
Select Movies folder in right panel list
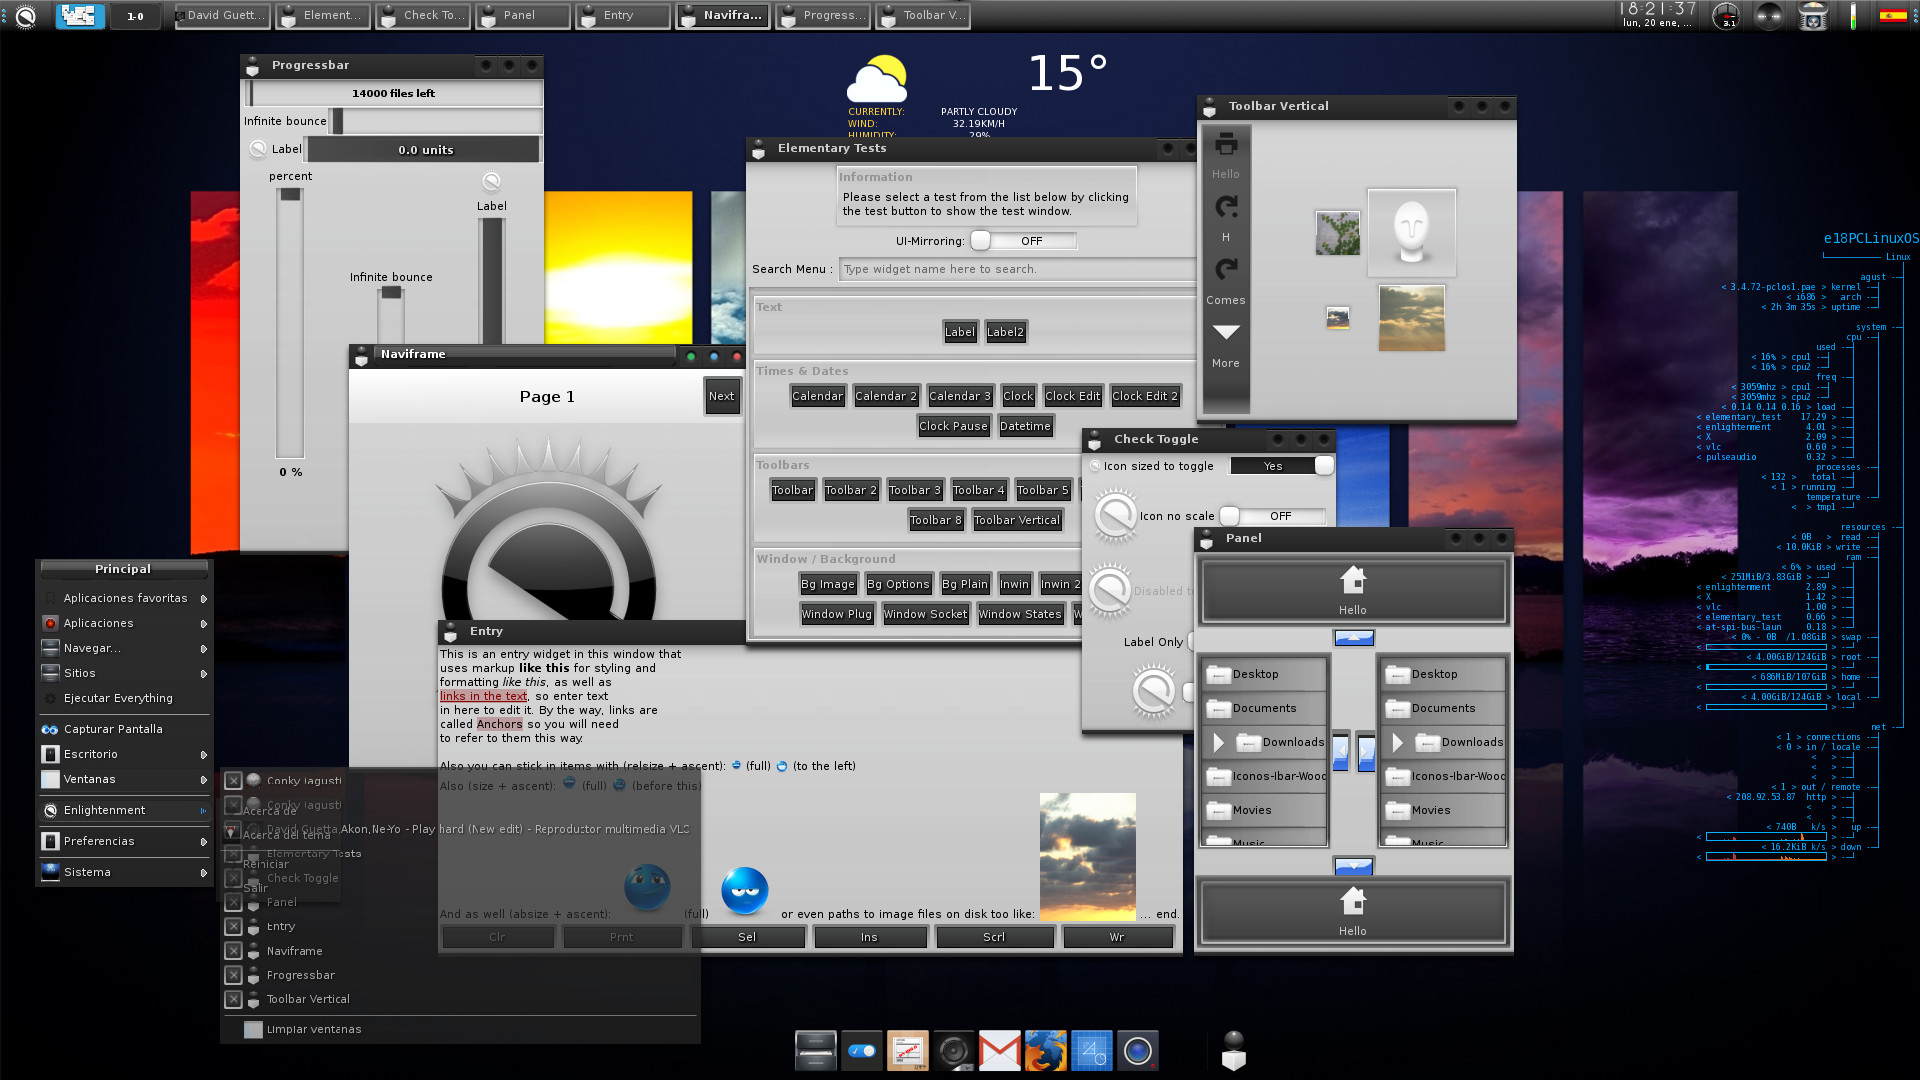[1443, 810]
